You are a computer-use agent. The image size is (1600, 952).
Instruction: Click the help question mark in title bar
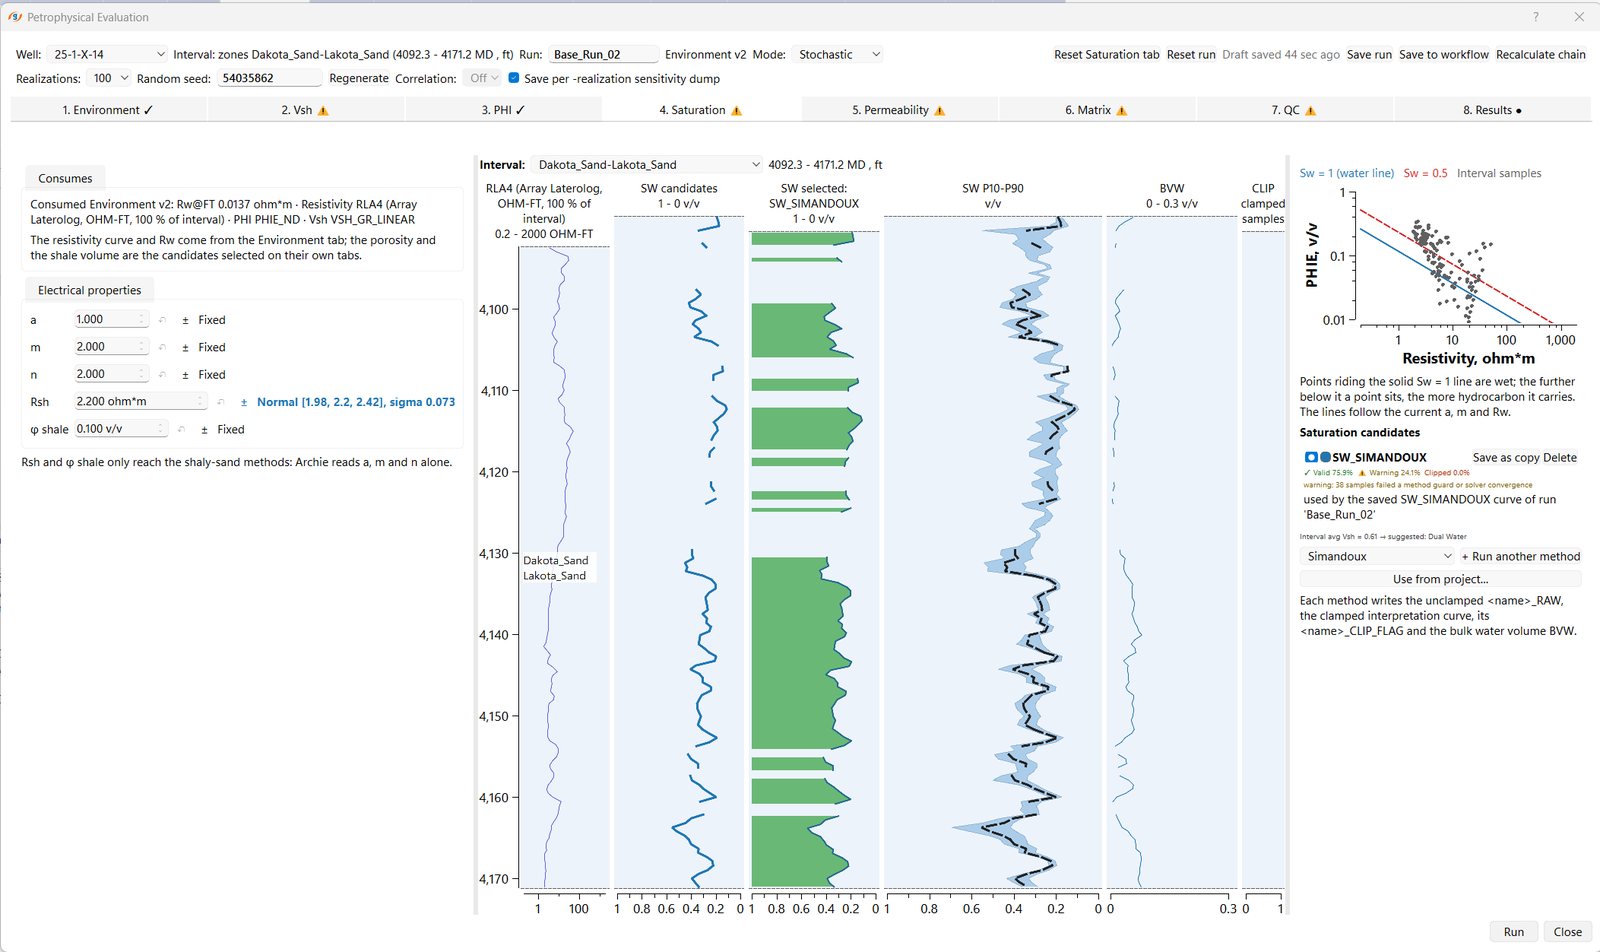(1536, 17)
